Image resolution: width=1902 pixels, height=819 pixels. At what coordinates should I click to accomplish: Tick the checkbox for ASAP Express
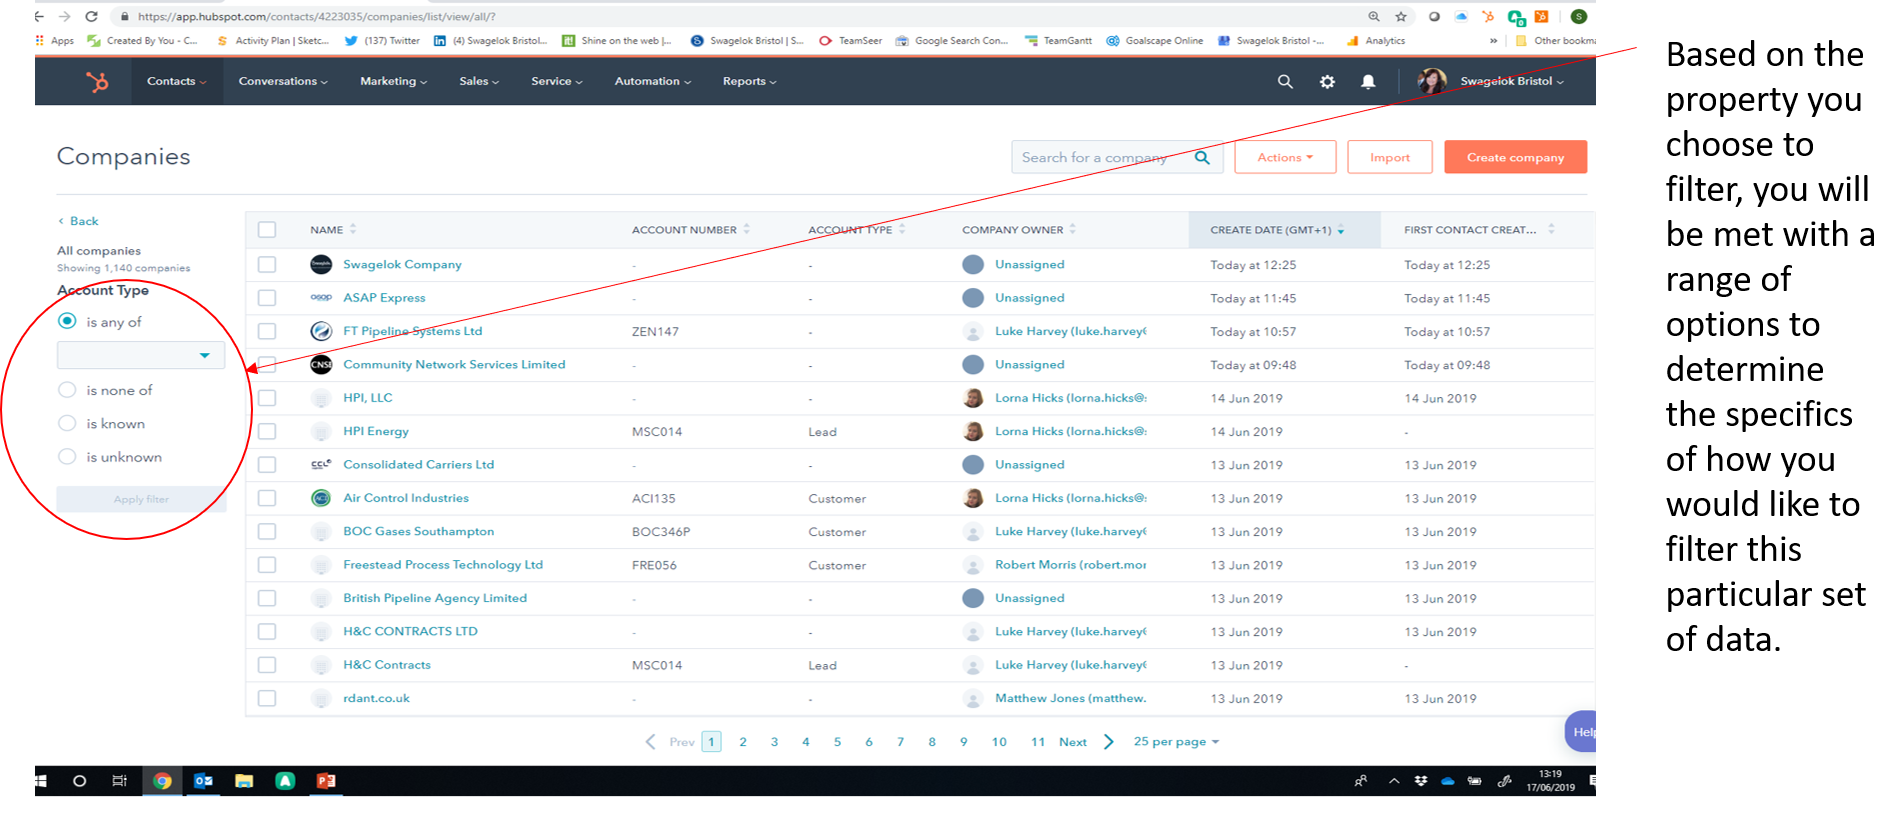coord(267,298)
